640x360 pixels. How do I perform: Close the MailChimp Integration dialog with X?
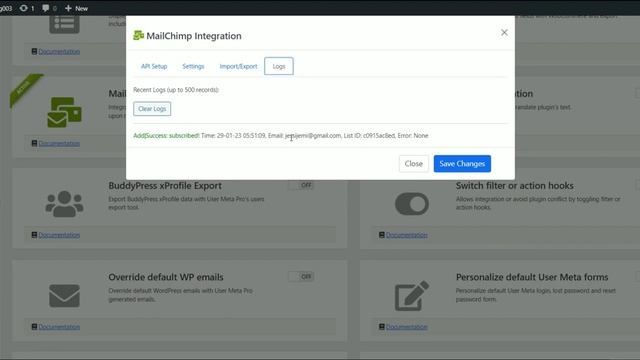(504, 33)
